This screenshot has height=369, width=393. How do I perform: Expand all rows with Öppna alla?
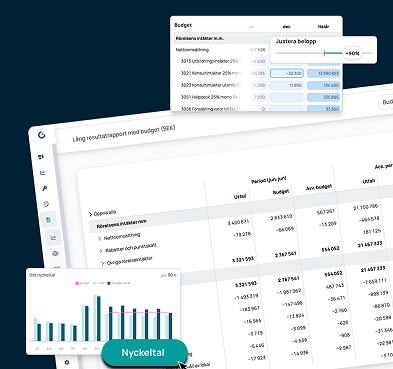[x=103, y=213]
